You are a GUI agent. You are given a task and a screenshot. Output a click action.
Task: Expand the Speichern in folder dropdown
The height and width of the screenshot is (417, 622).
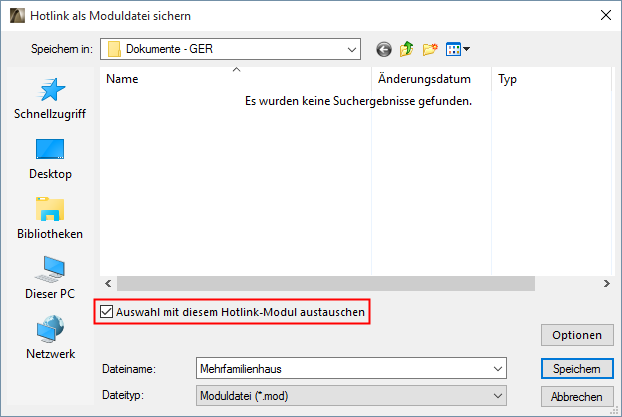pyautogui.click(x=351, y=50)
